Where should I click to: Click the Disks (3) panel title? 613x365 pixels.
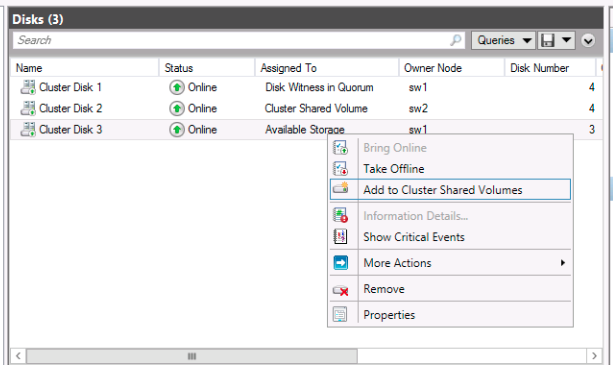coord(38,19)
